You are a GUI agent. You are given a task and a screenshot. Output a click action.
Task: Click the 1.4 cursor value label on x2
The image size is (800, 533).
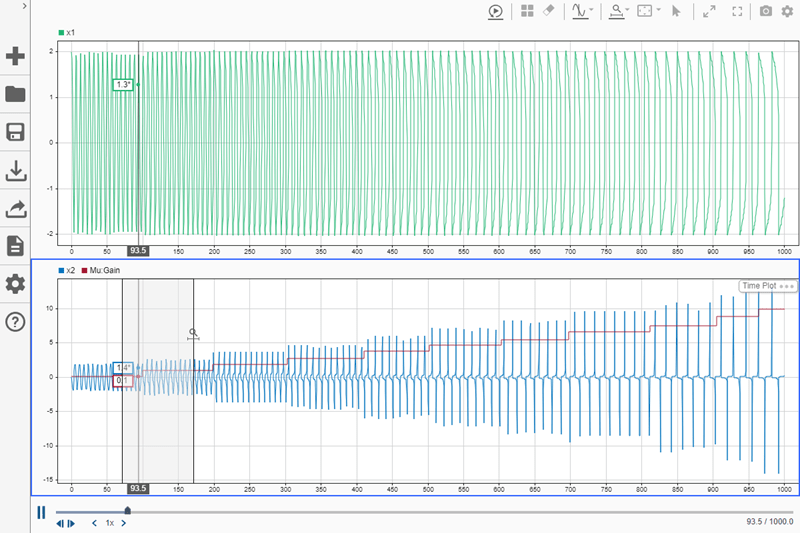click(123, 368)
